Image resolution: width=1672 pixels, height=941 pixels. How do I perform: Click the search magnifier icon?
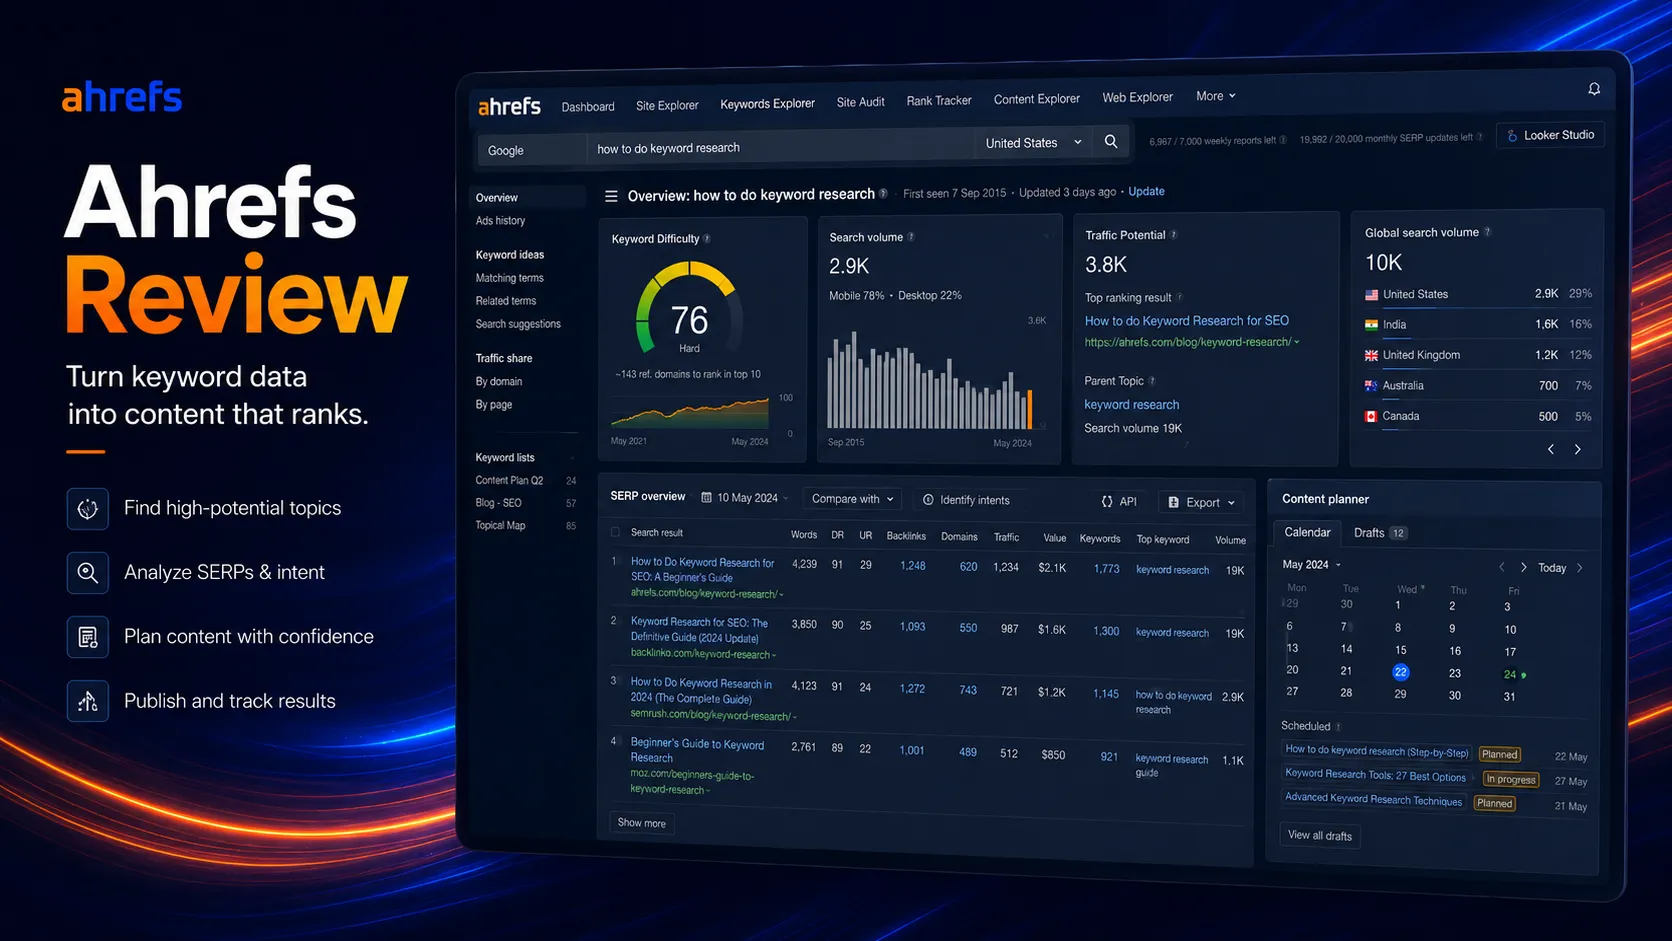click(x=1111, y=142)
